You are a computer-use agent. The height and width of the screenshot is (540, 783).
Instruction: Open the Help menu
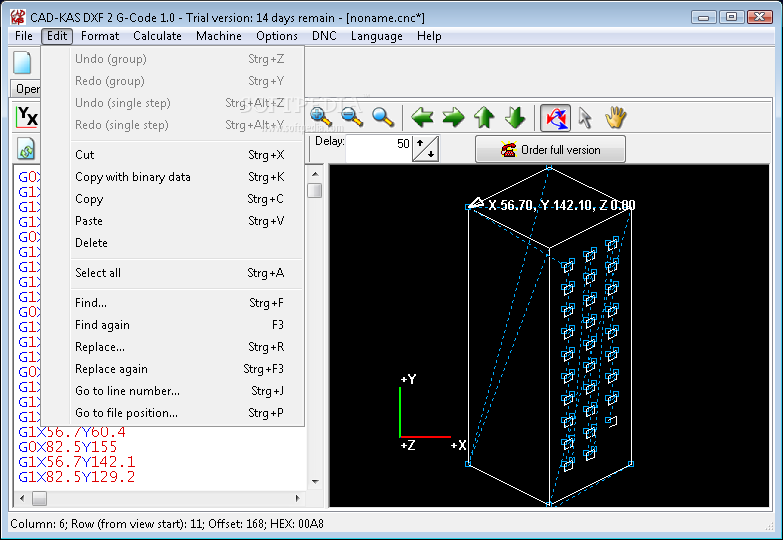coord(429,36)
